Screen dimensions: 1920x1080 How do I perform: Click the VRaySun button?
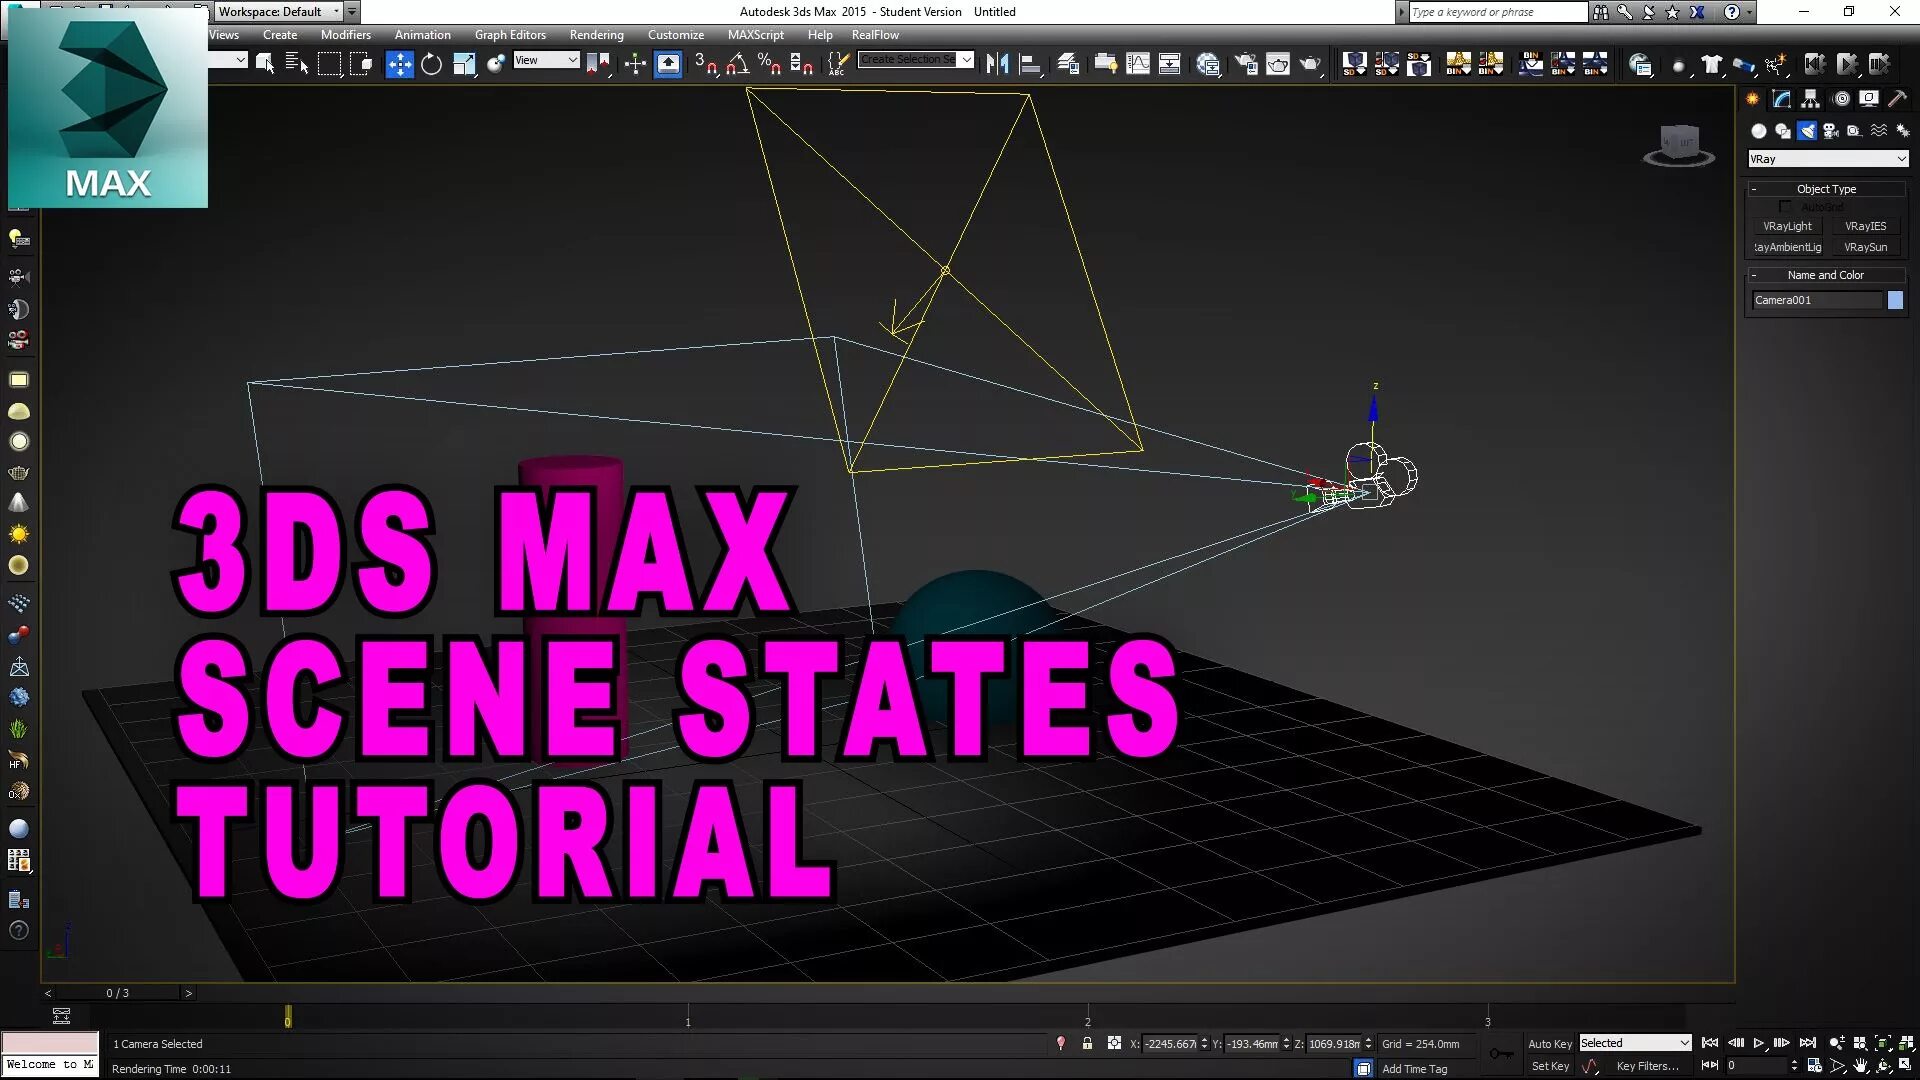click(1865, 247)
